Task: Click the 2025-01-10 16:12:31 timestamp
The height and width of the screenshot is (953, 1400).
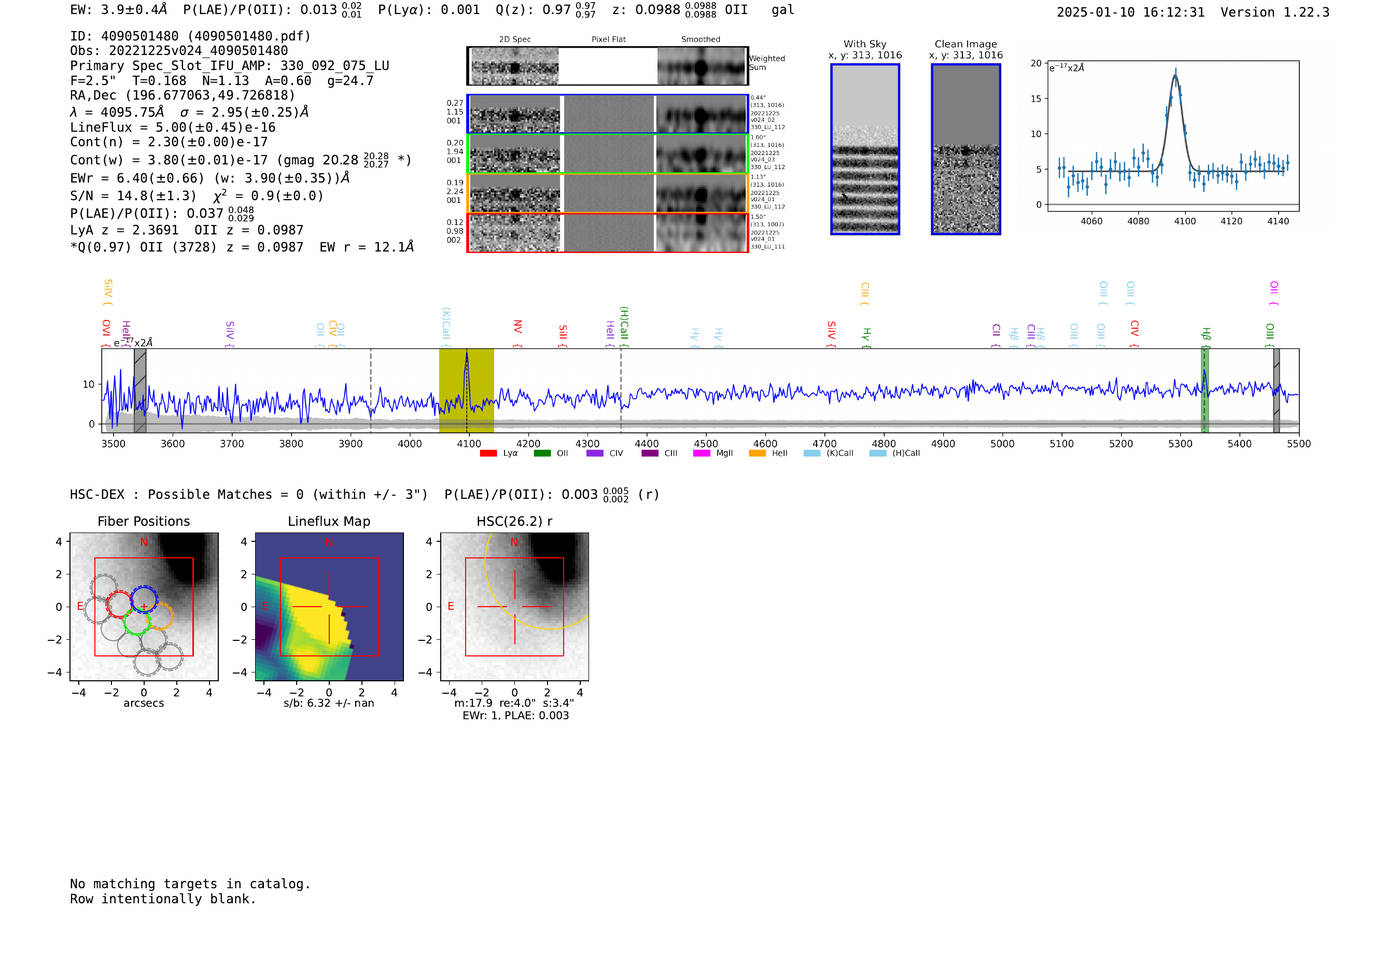Action: [x=1131, y=12]
